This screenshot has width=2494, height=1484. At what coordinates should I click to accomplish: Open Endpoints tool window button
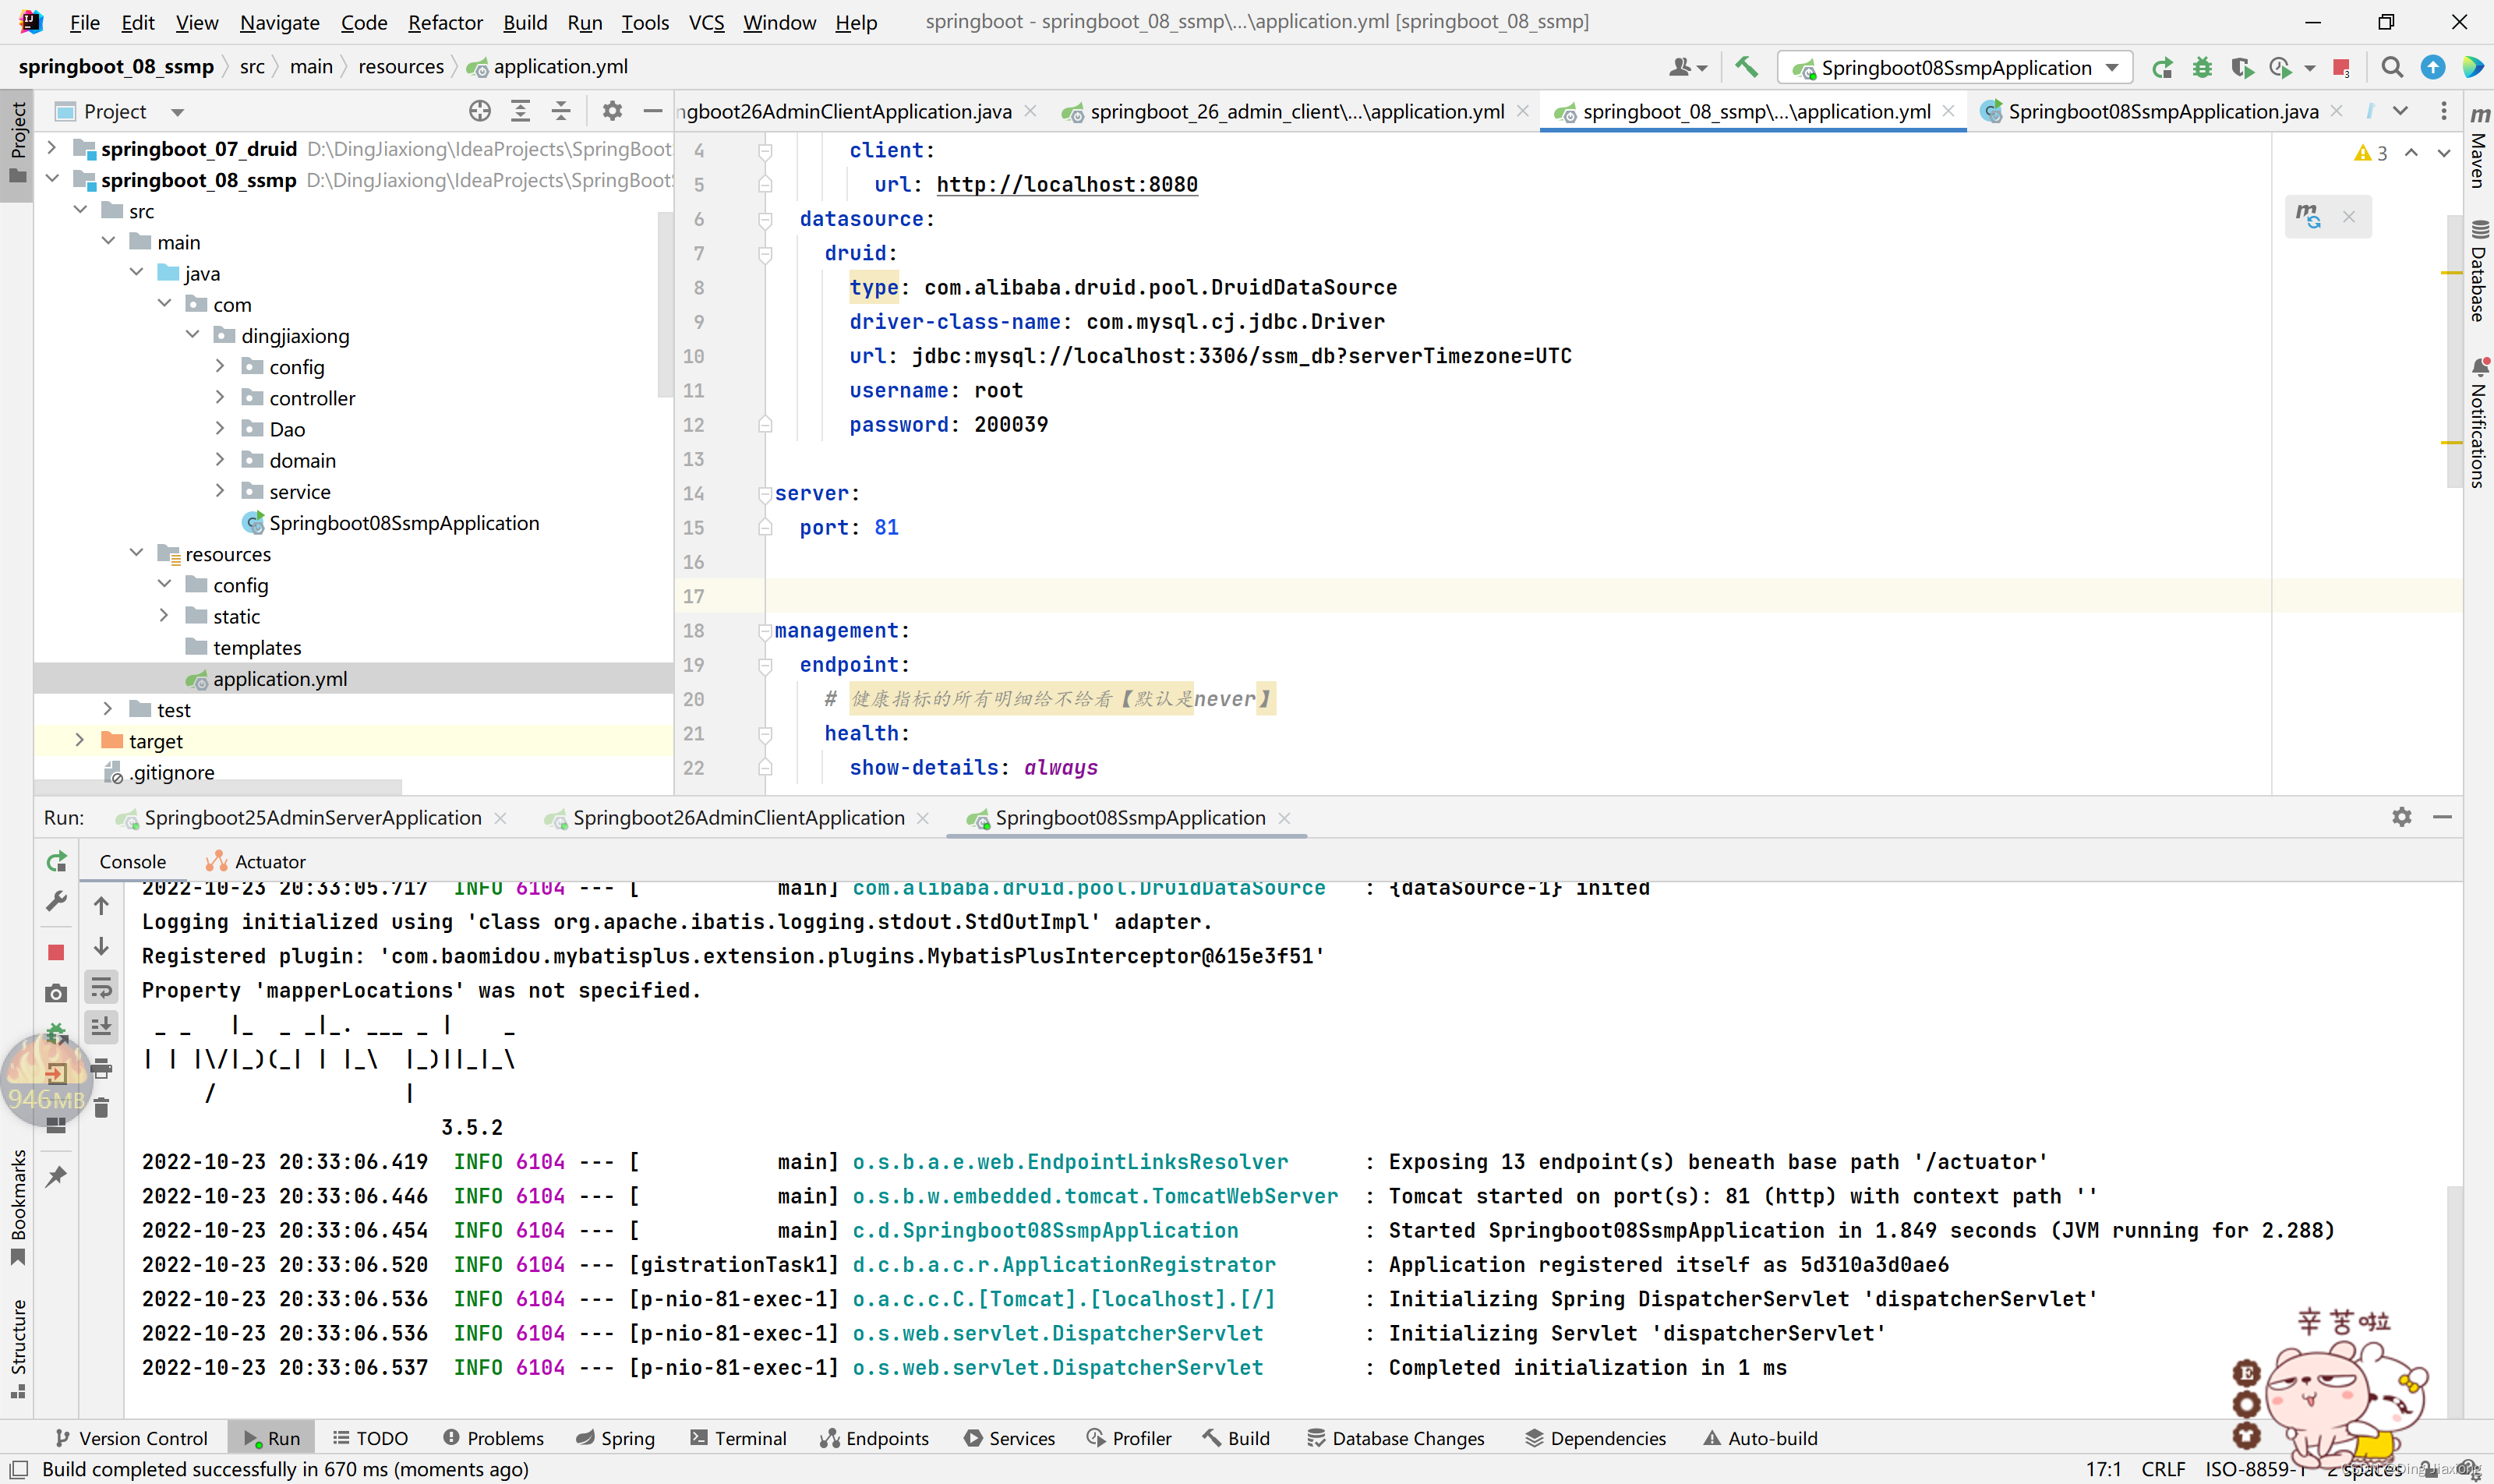pyautogui.click(x=874, y=1438)
